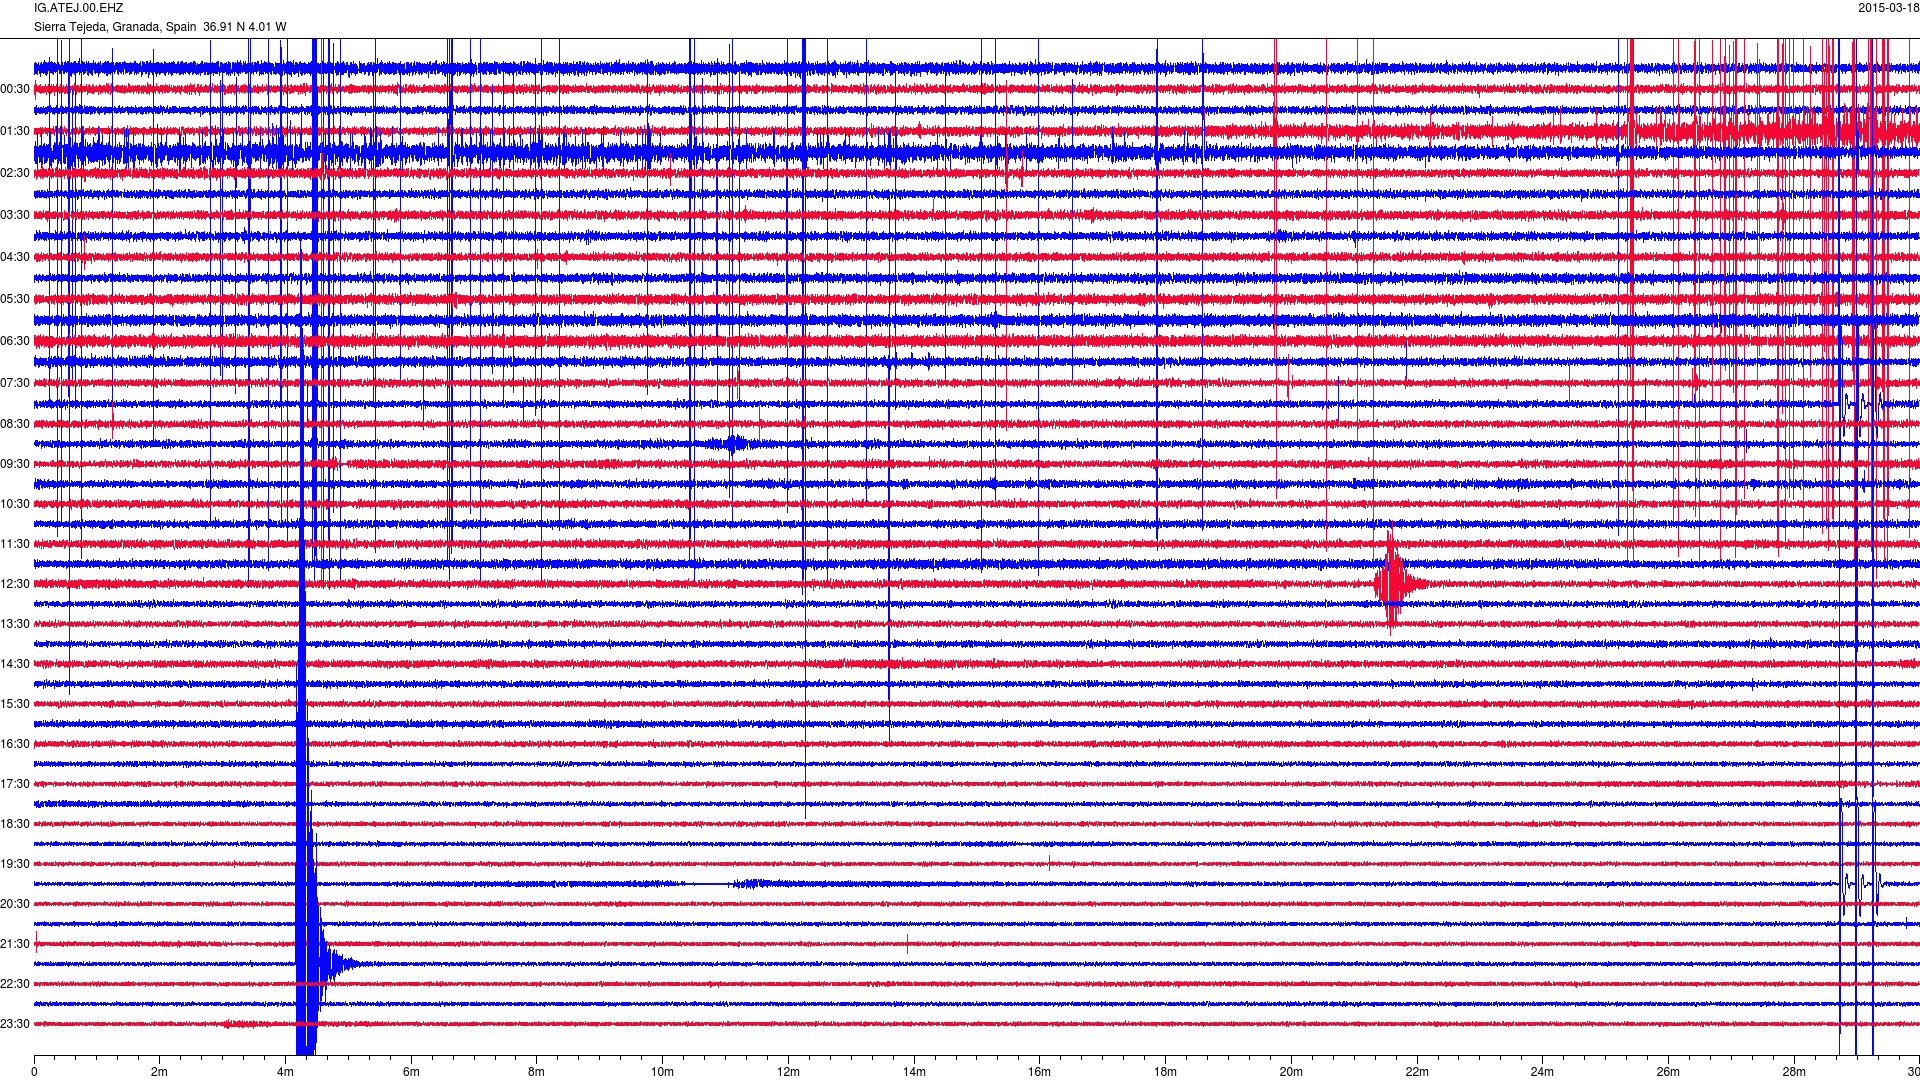Select the 16:30 time row label
Screen dimensions: 1920x1080
pos(15,744)
